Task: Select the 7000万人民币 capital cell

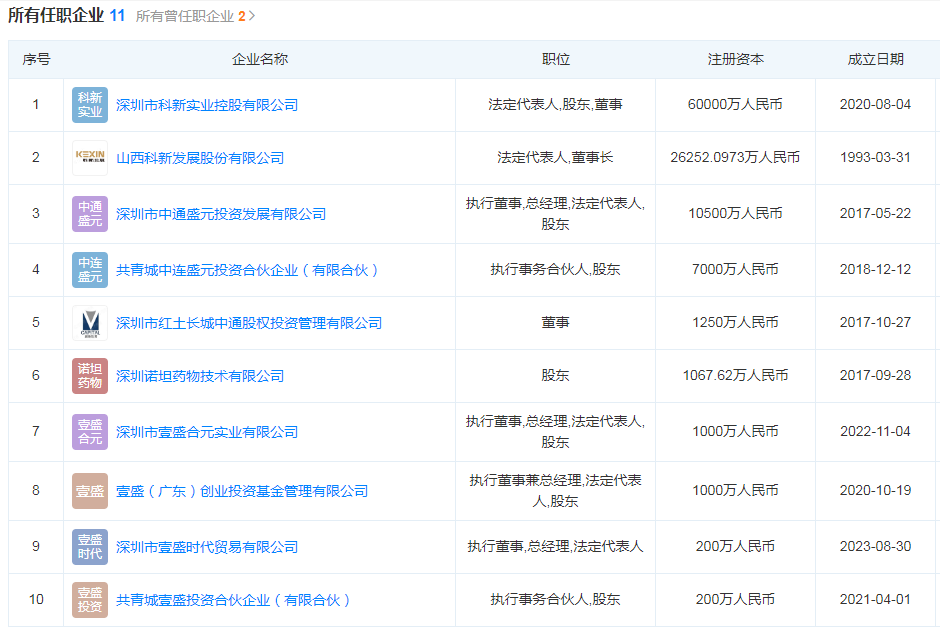Action: pos(735,269)
